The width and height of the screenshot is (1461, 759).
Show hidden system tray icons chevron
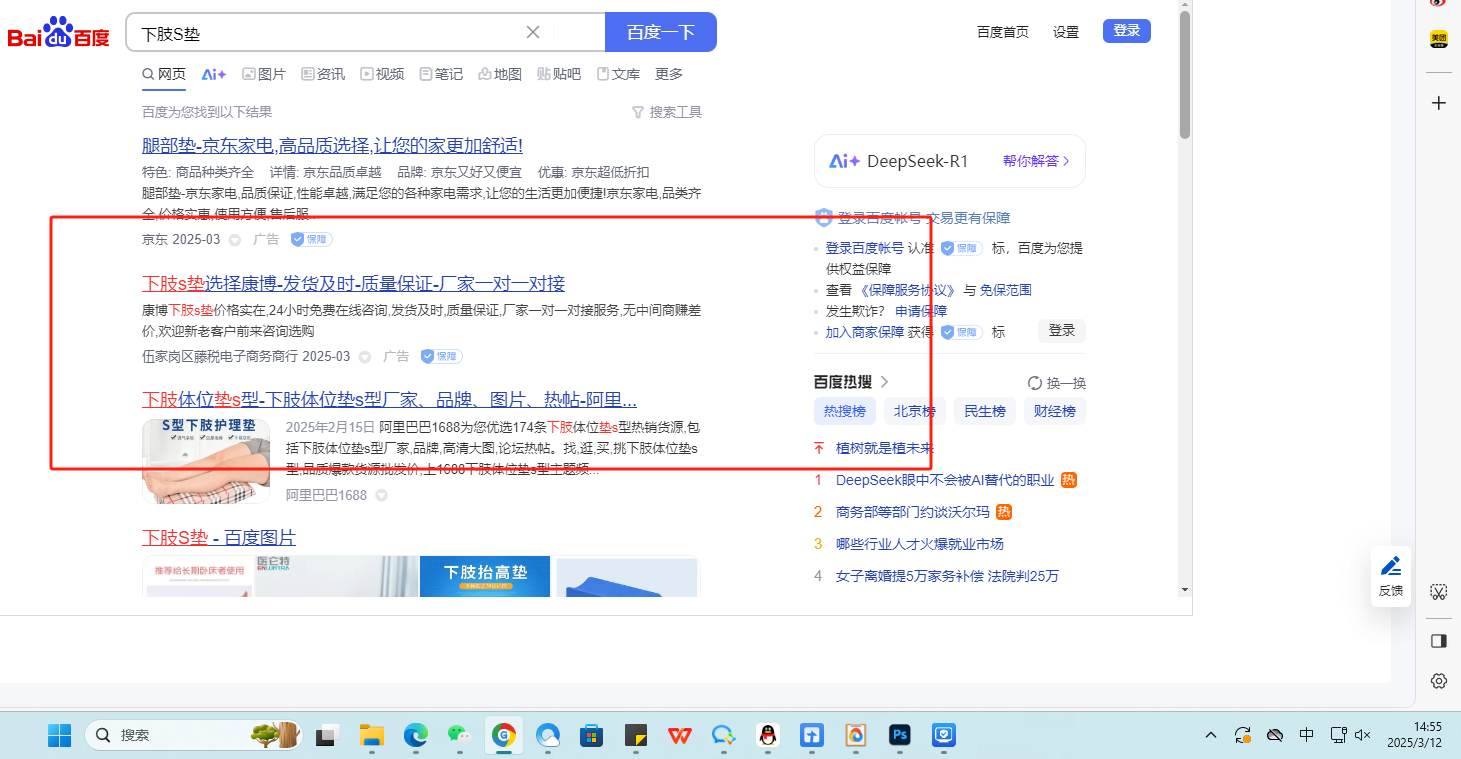tap(1211, 735)
